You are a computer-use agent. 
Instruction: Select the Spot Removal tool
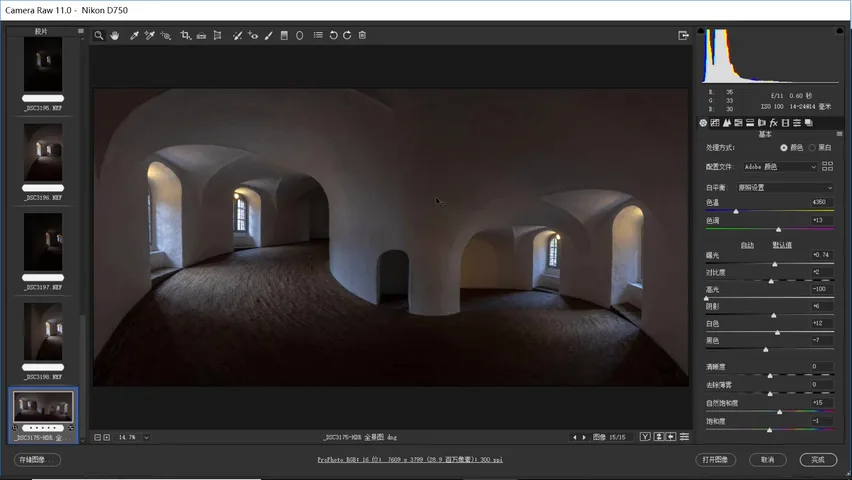tap(237, 35)
